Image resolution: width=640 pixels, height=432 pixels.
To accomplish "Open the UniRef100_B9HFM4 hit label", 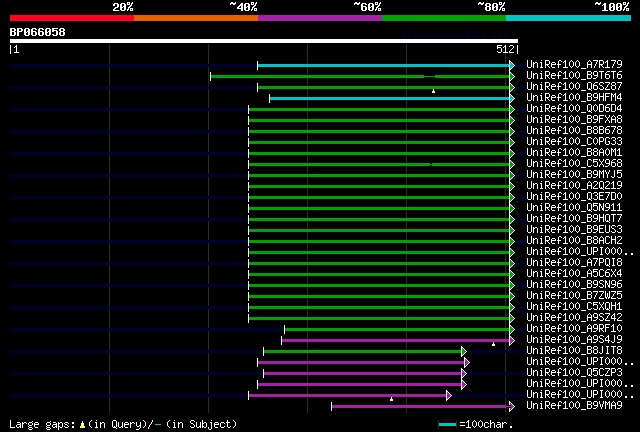I will pyautogui.click(x=574, y=98).
